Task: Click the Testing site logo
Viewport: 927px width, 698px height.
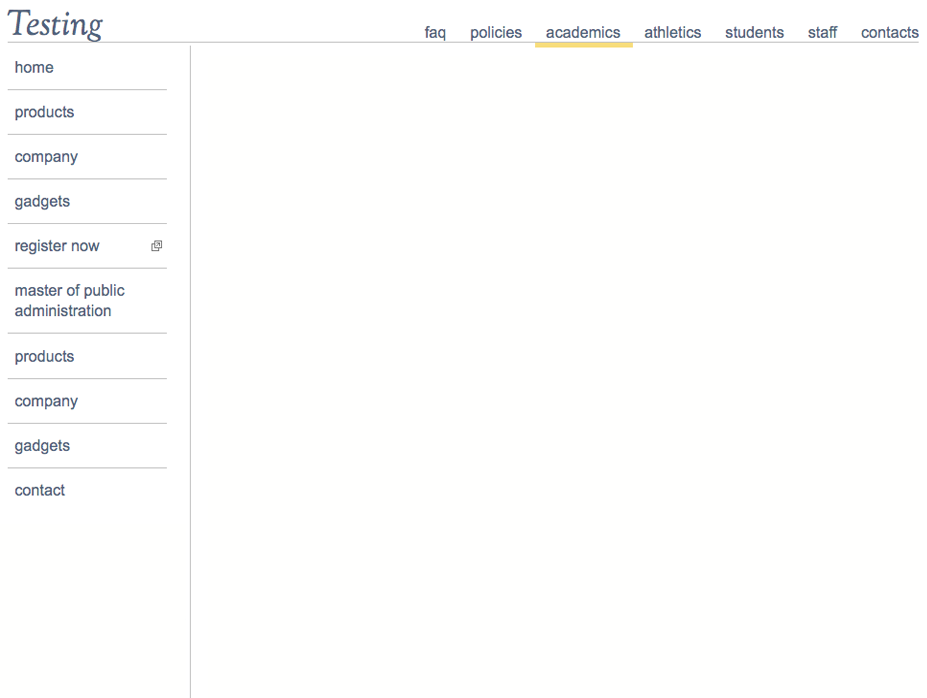Action: [x=56, y=24]
